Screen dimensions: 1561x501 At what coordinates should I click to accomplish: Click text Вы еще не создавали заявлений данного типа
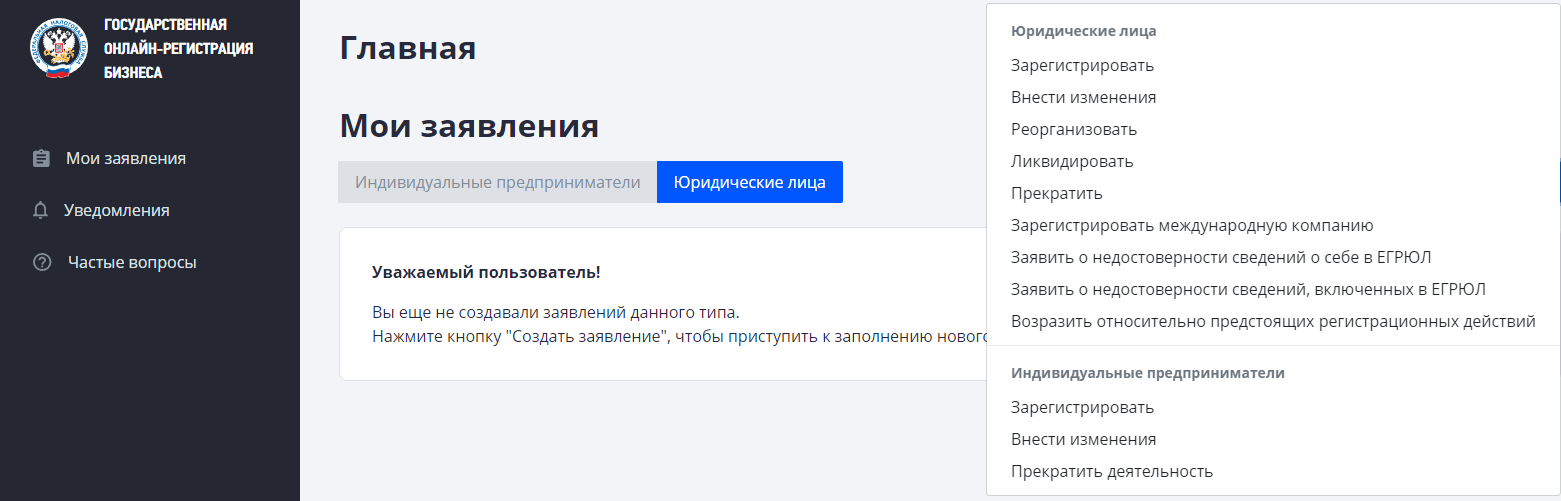[555, 311]
